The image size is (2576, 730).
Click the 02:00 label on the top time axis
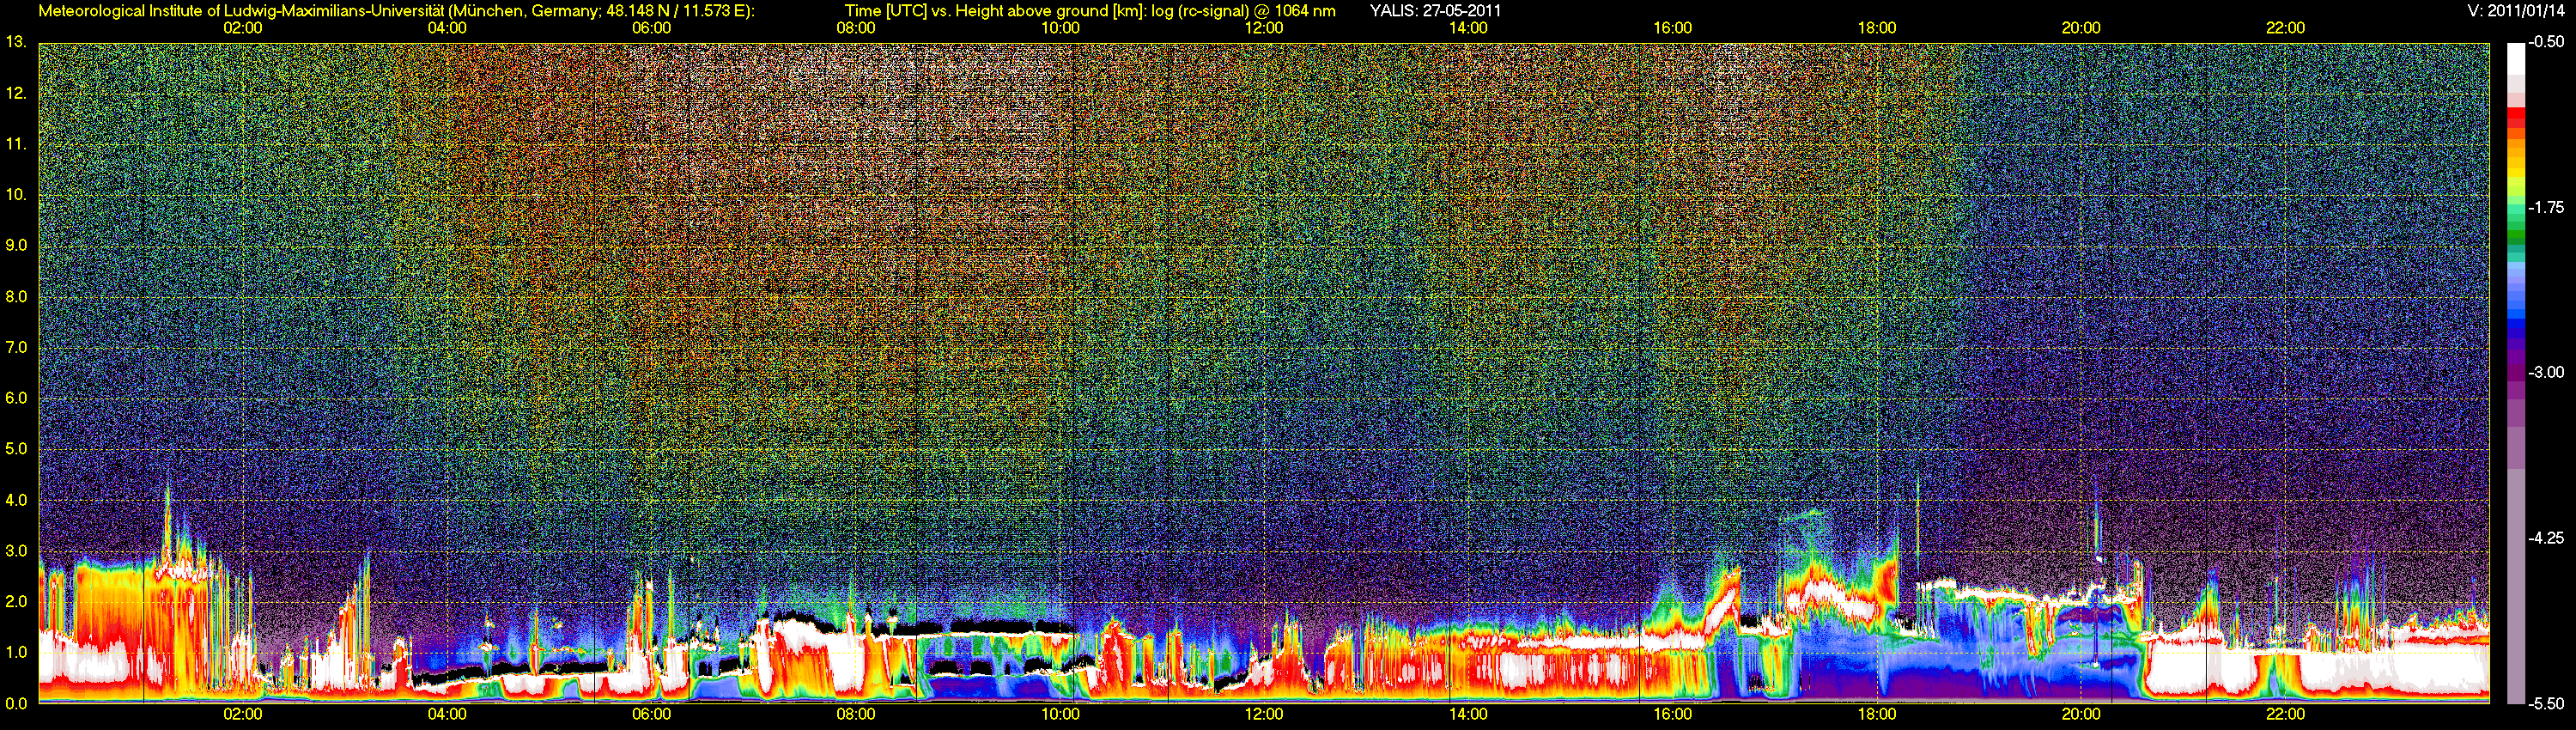243,28
